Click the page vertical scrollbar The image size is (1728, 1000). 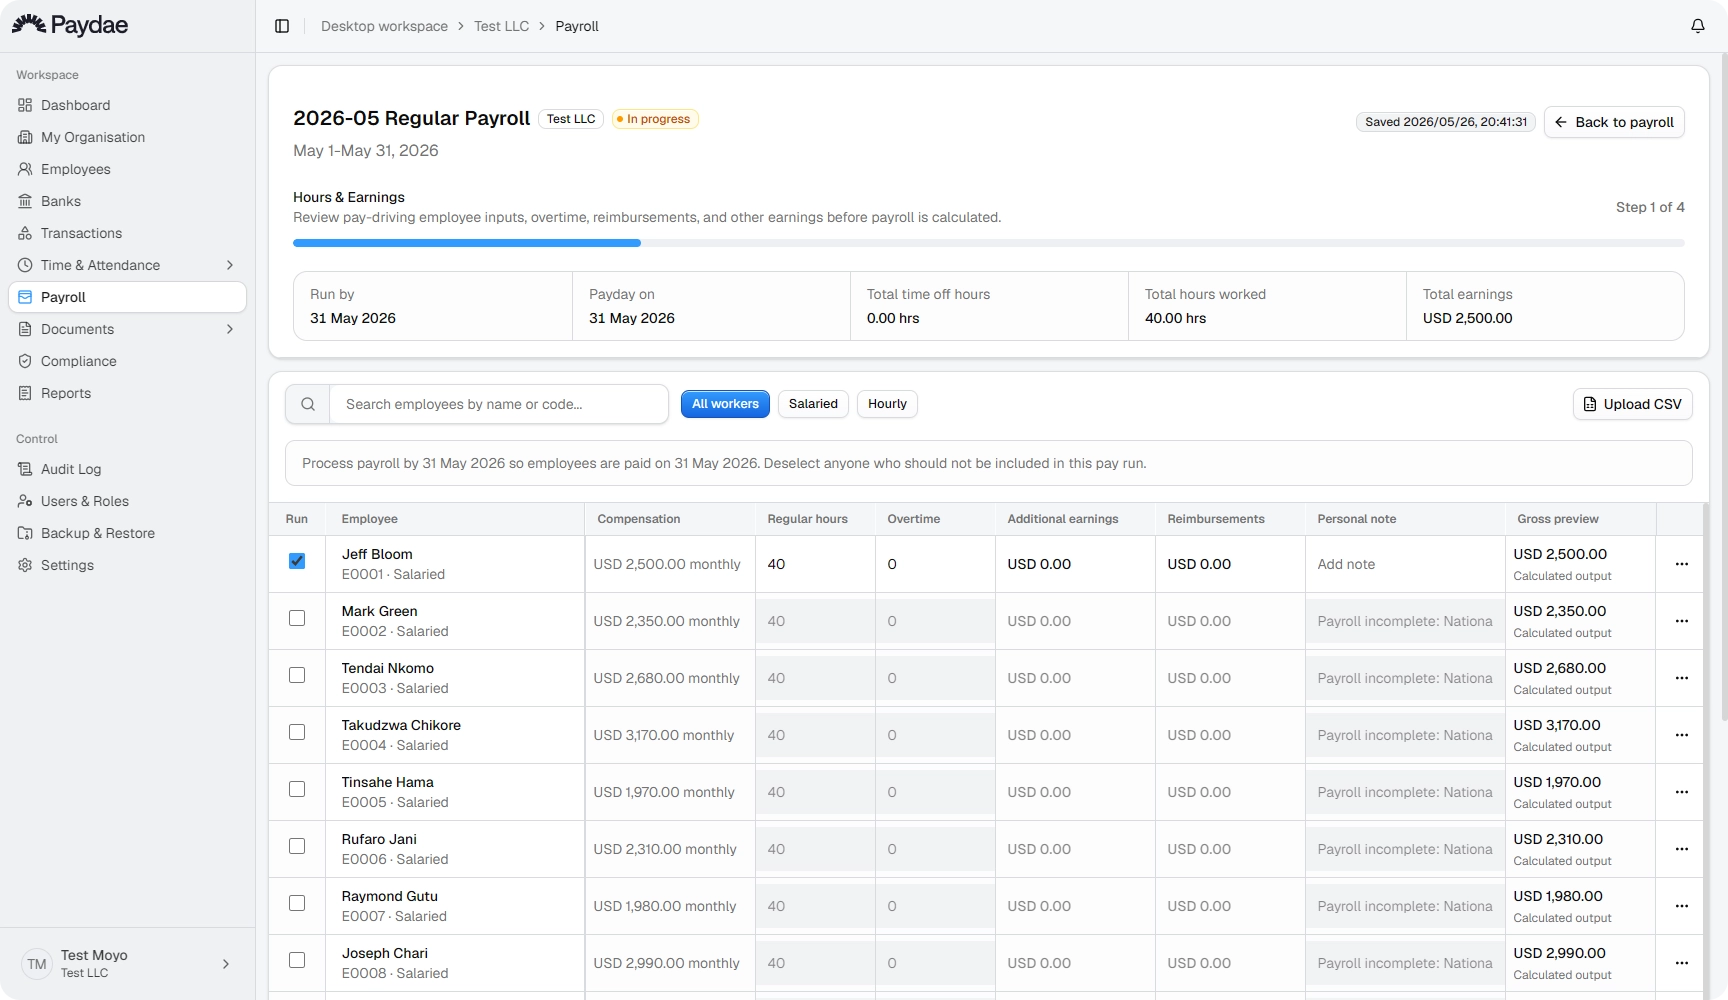(1723, 388)
